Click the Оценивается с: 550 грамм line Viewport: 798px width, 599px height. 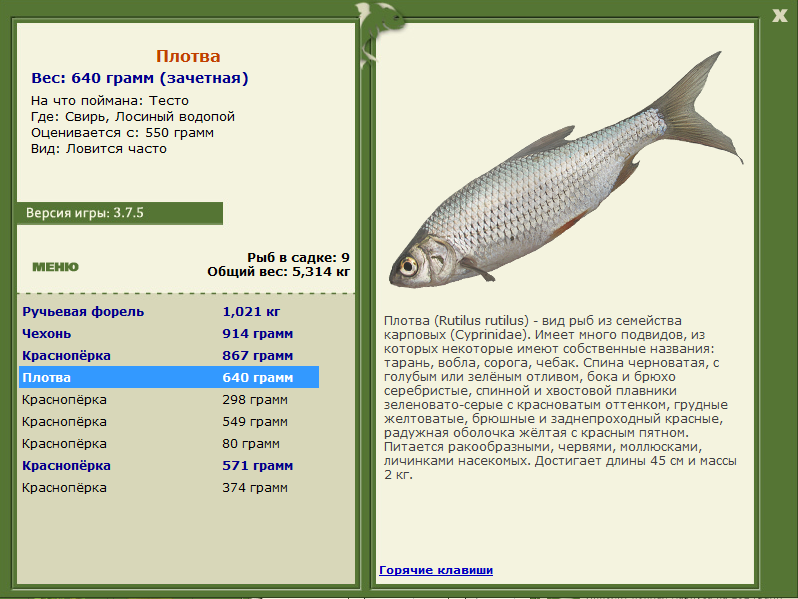pos(122,133)
